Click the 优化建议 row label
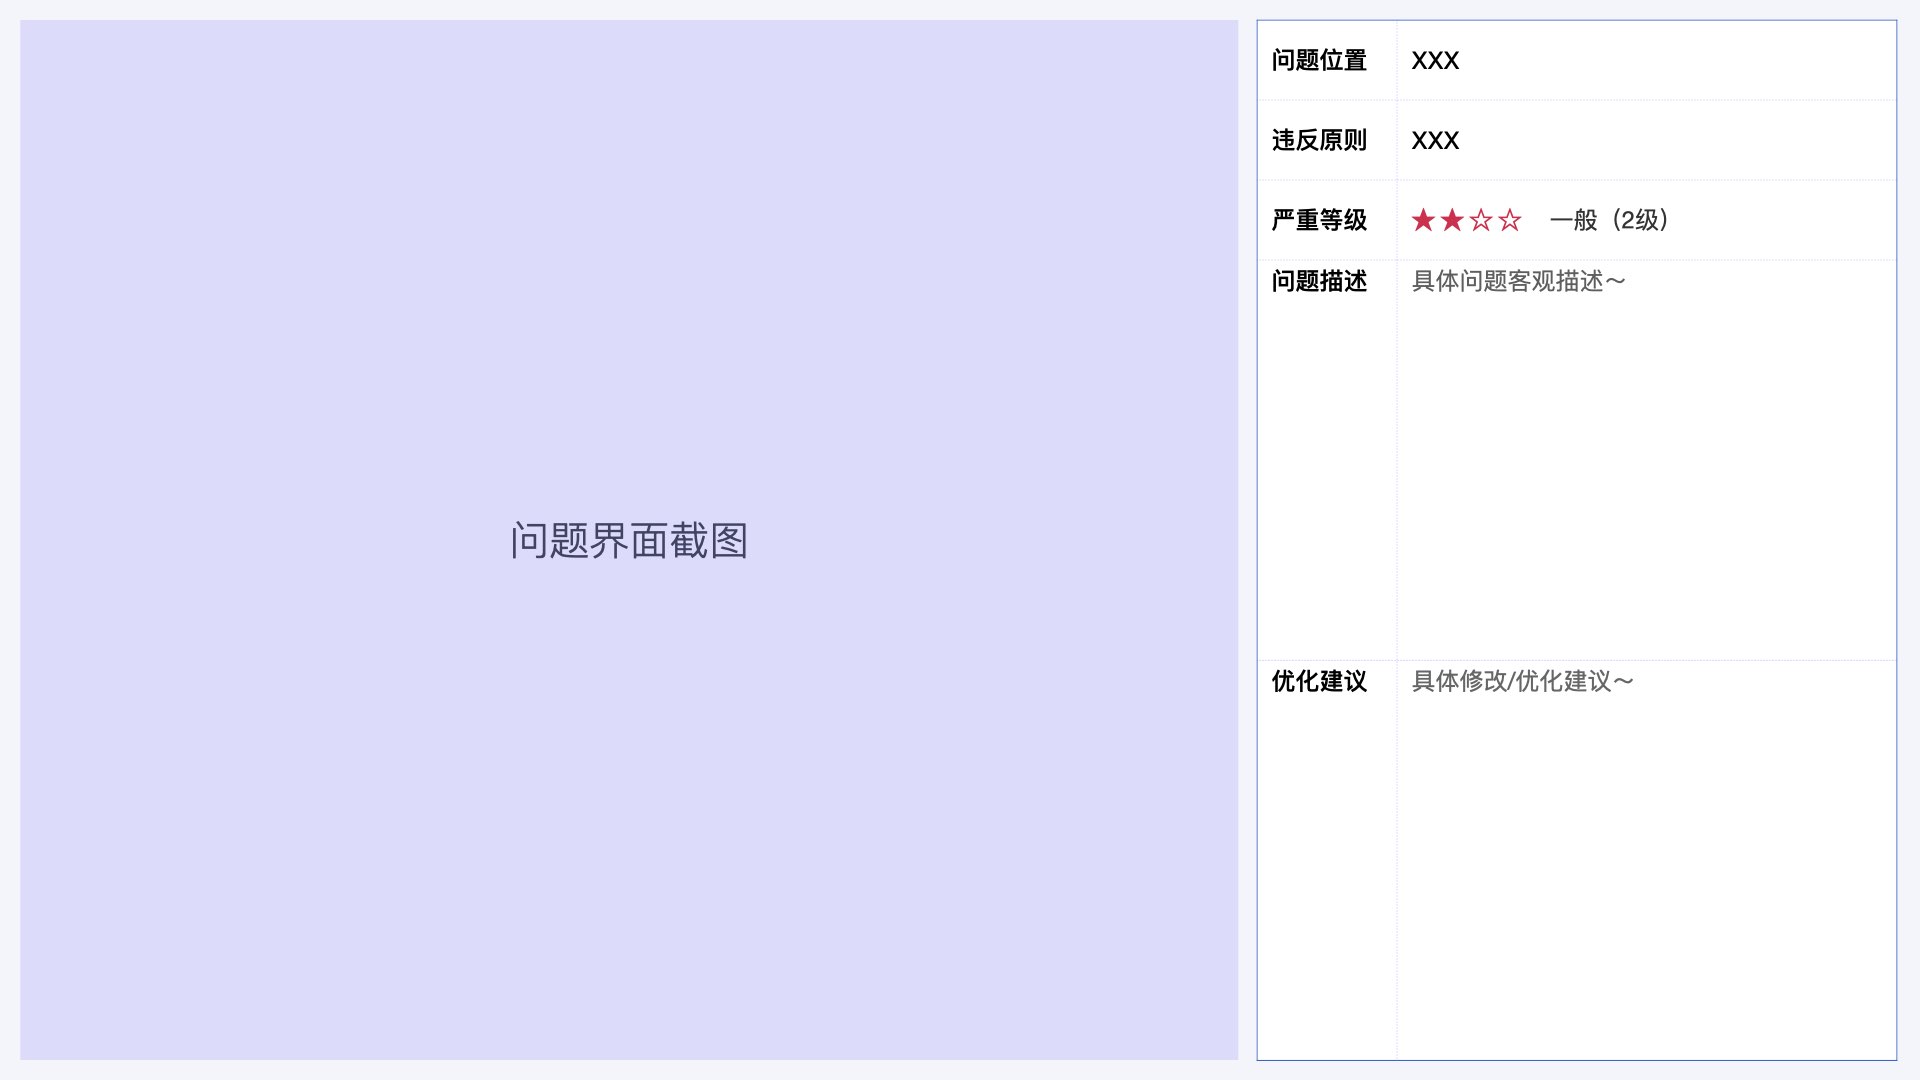This screenshot has width=1920, height=1080. tap(1319, 682)
